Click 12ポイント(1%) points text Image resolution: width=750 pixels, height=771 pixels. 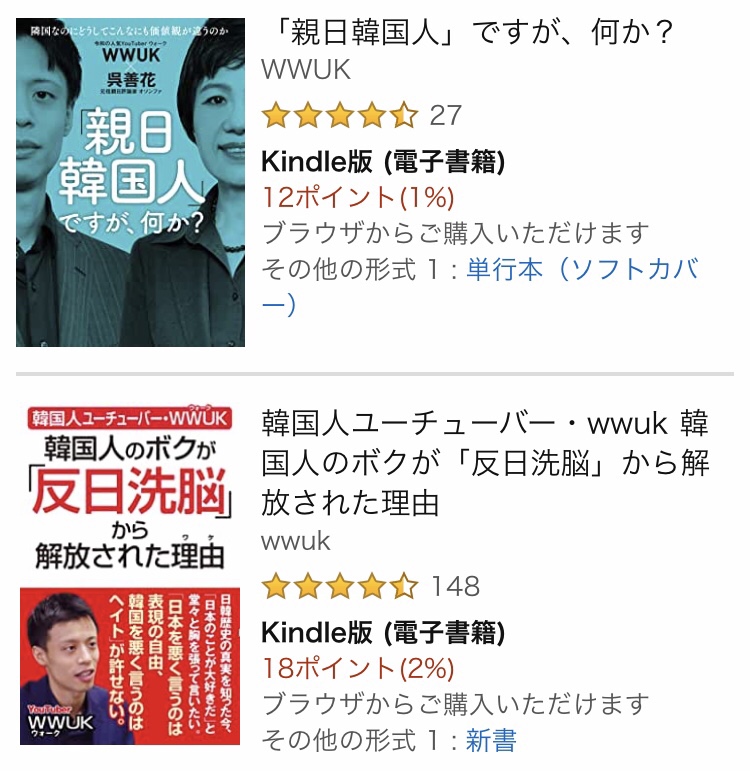[x=358, y=198]
